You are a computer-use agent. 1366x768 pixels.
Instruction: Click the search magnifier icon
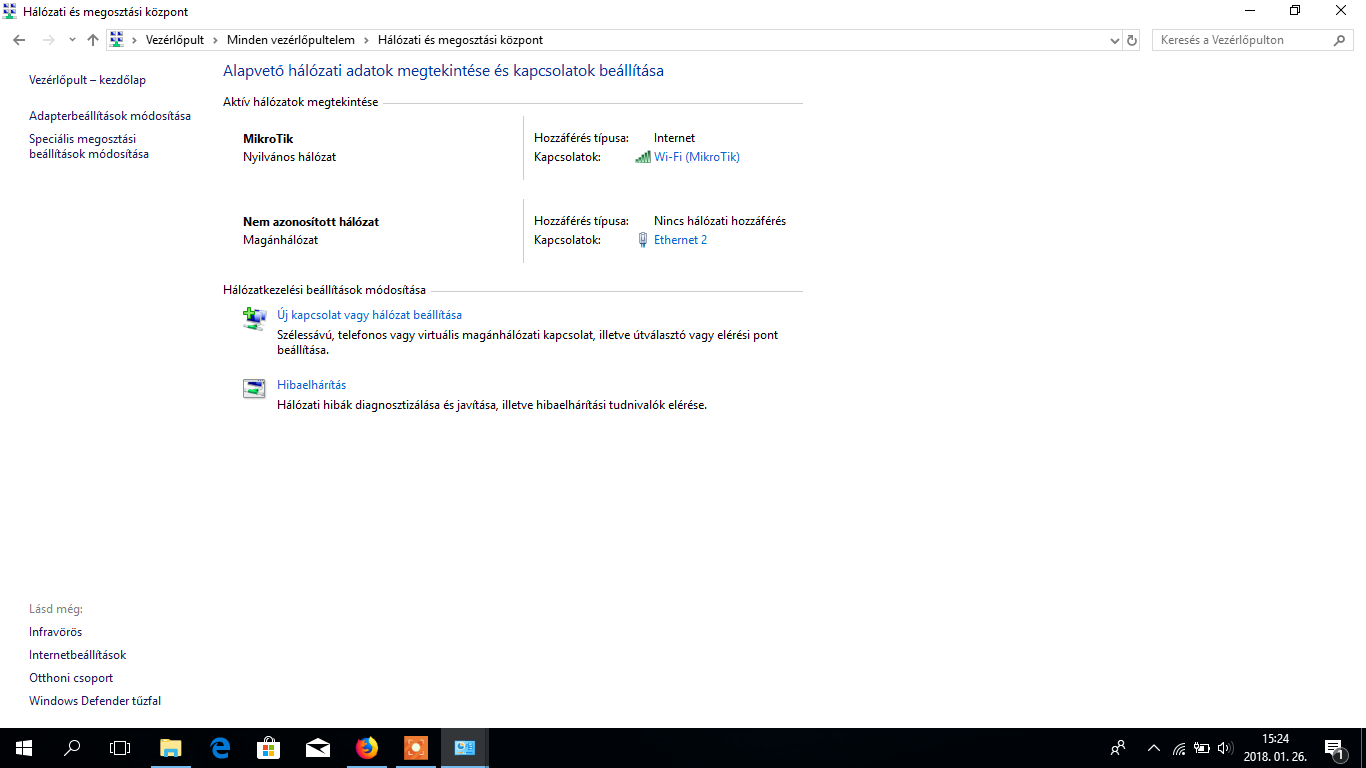(1340, 40)
